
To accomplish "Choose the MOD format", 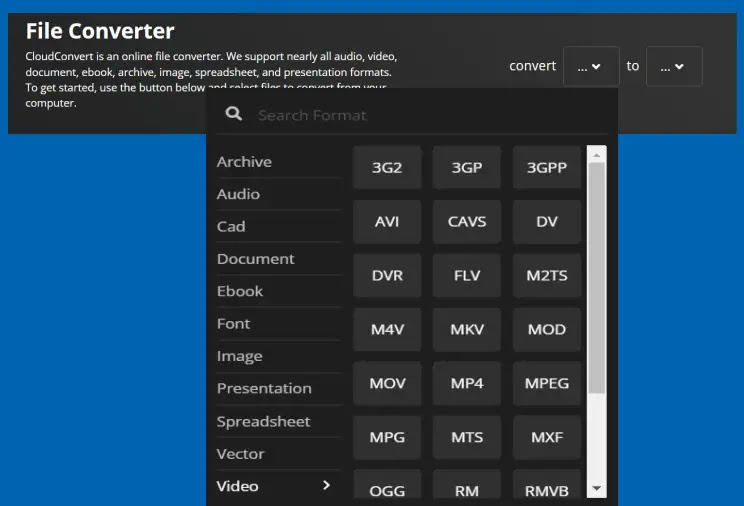I will click(x=547, y=329).
